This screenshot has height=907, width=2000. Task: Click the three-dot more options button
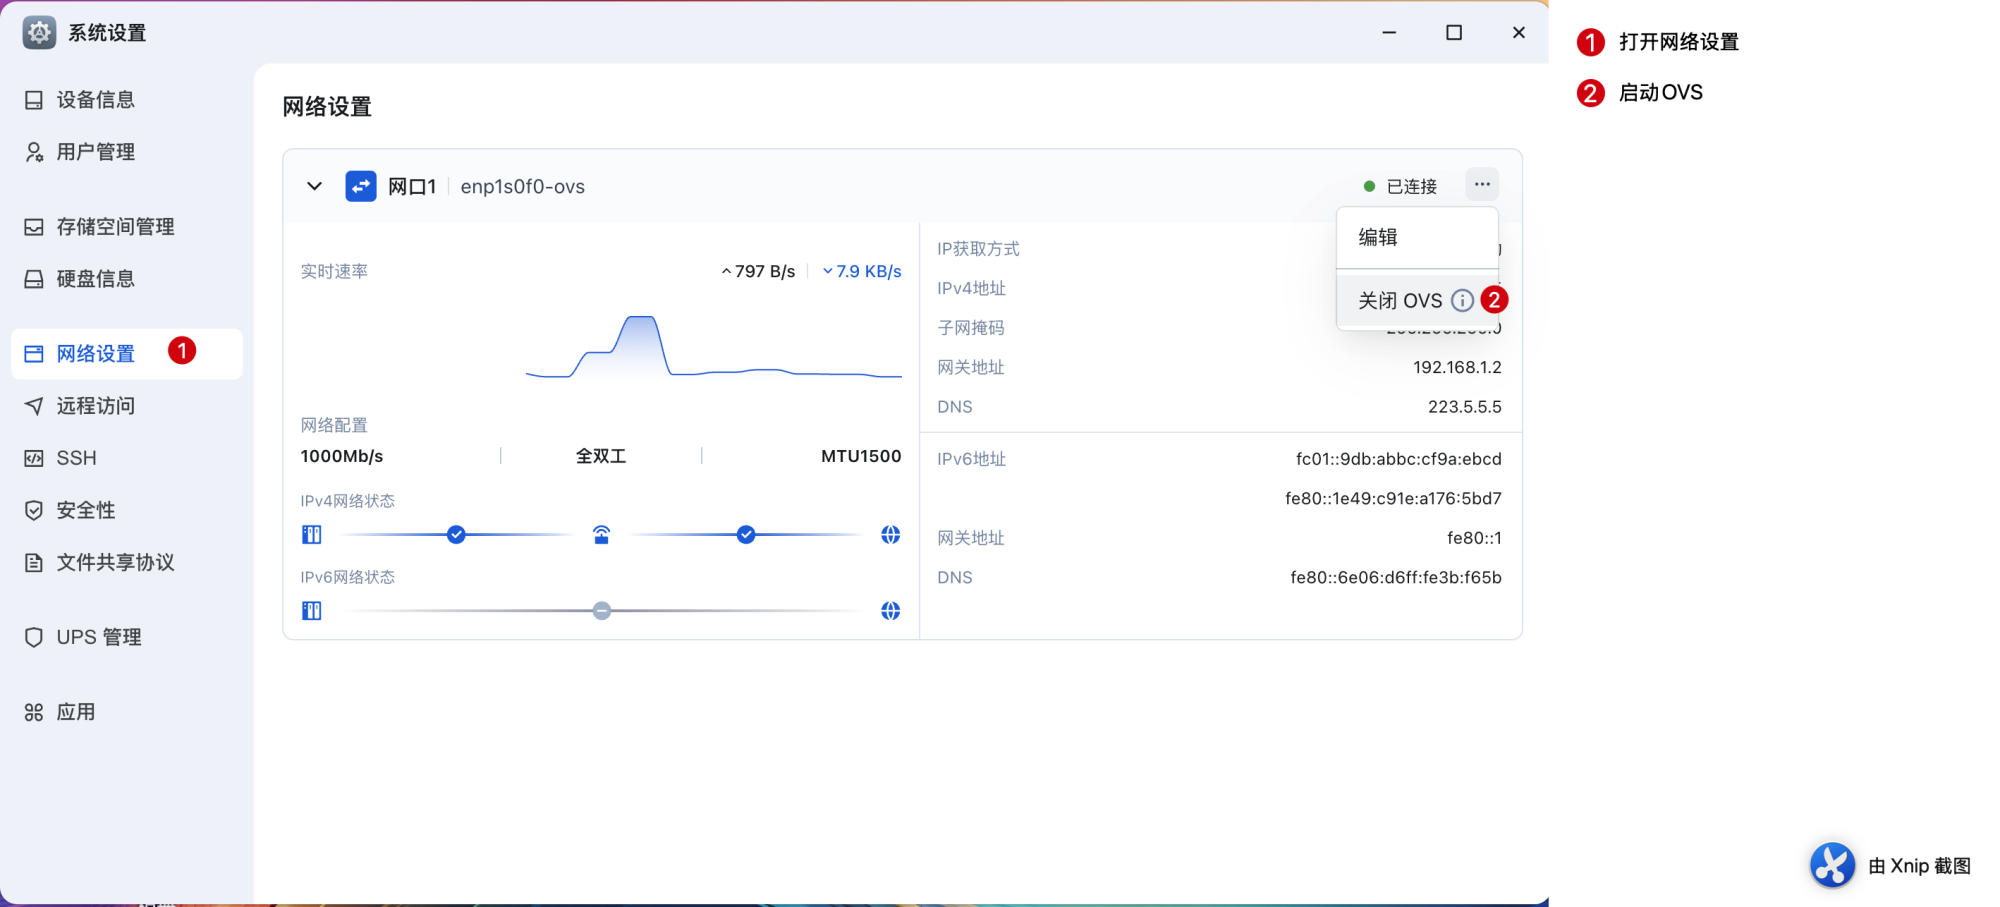[1482, 184]
